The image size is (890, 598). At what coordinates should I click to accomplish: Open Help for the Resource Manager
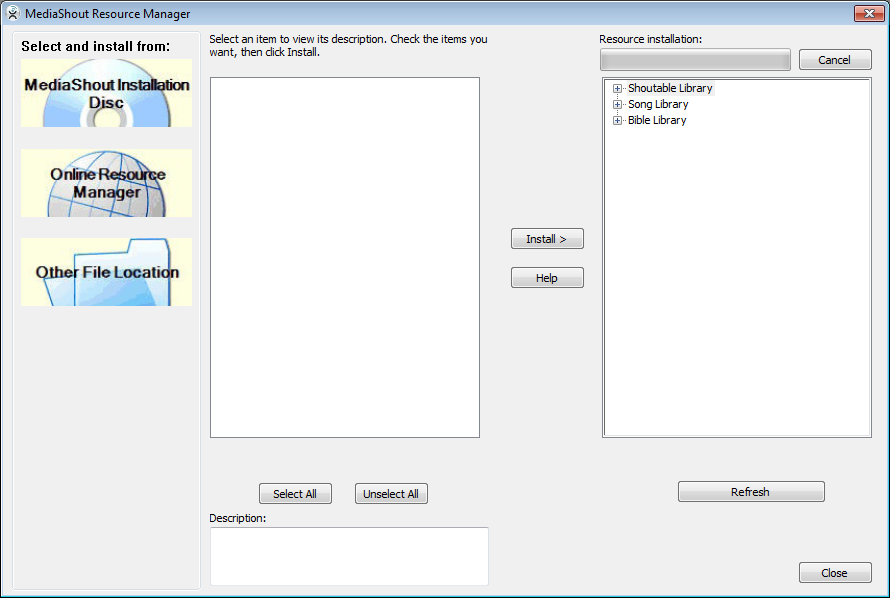coord(547,278)
